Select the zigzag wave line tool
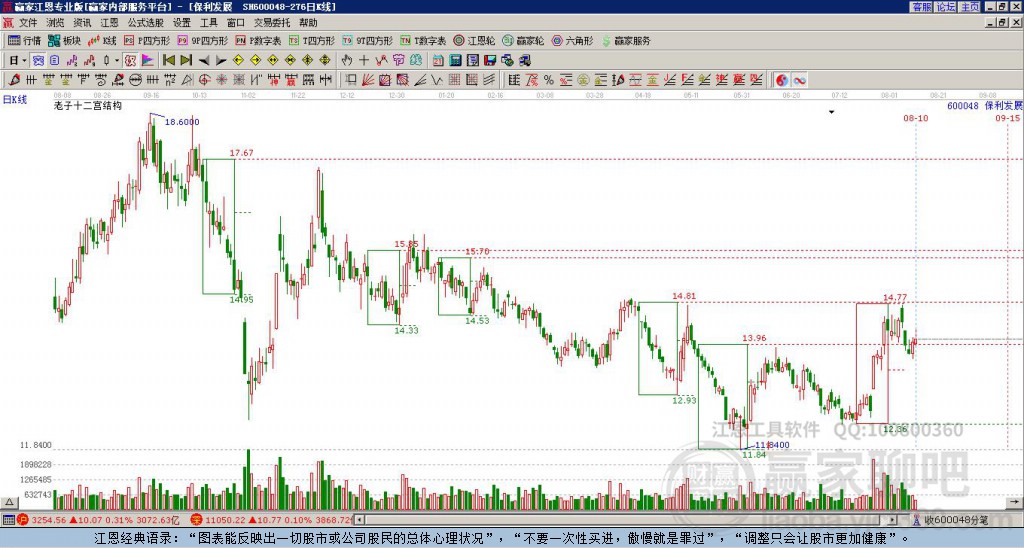 click(x=436, y=80)
